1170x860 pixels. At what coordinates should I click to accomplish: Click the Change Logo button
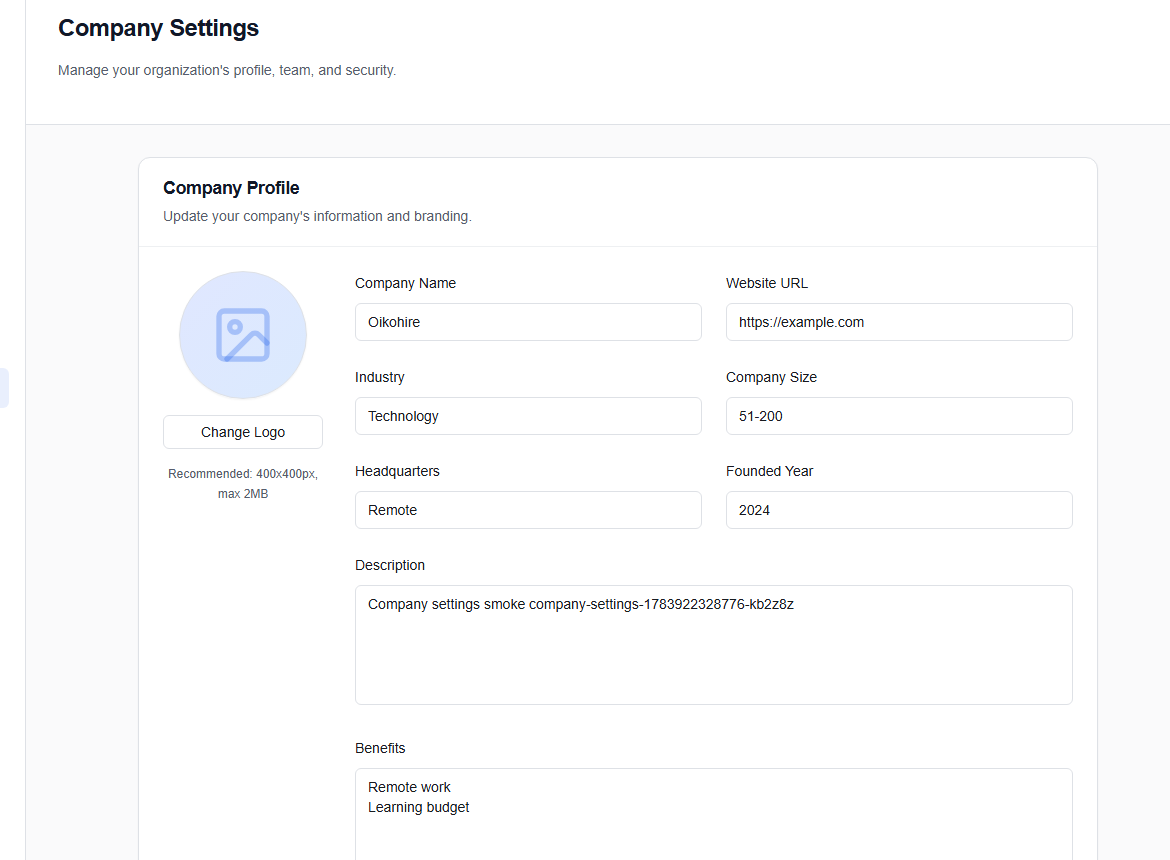[243, 432]
